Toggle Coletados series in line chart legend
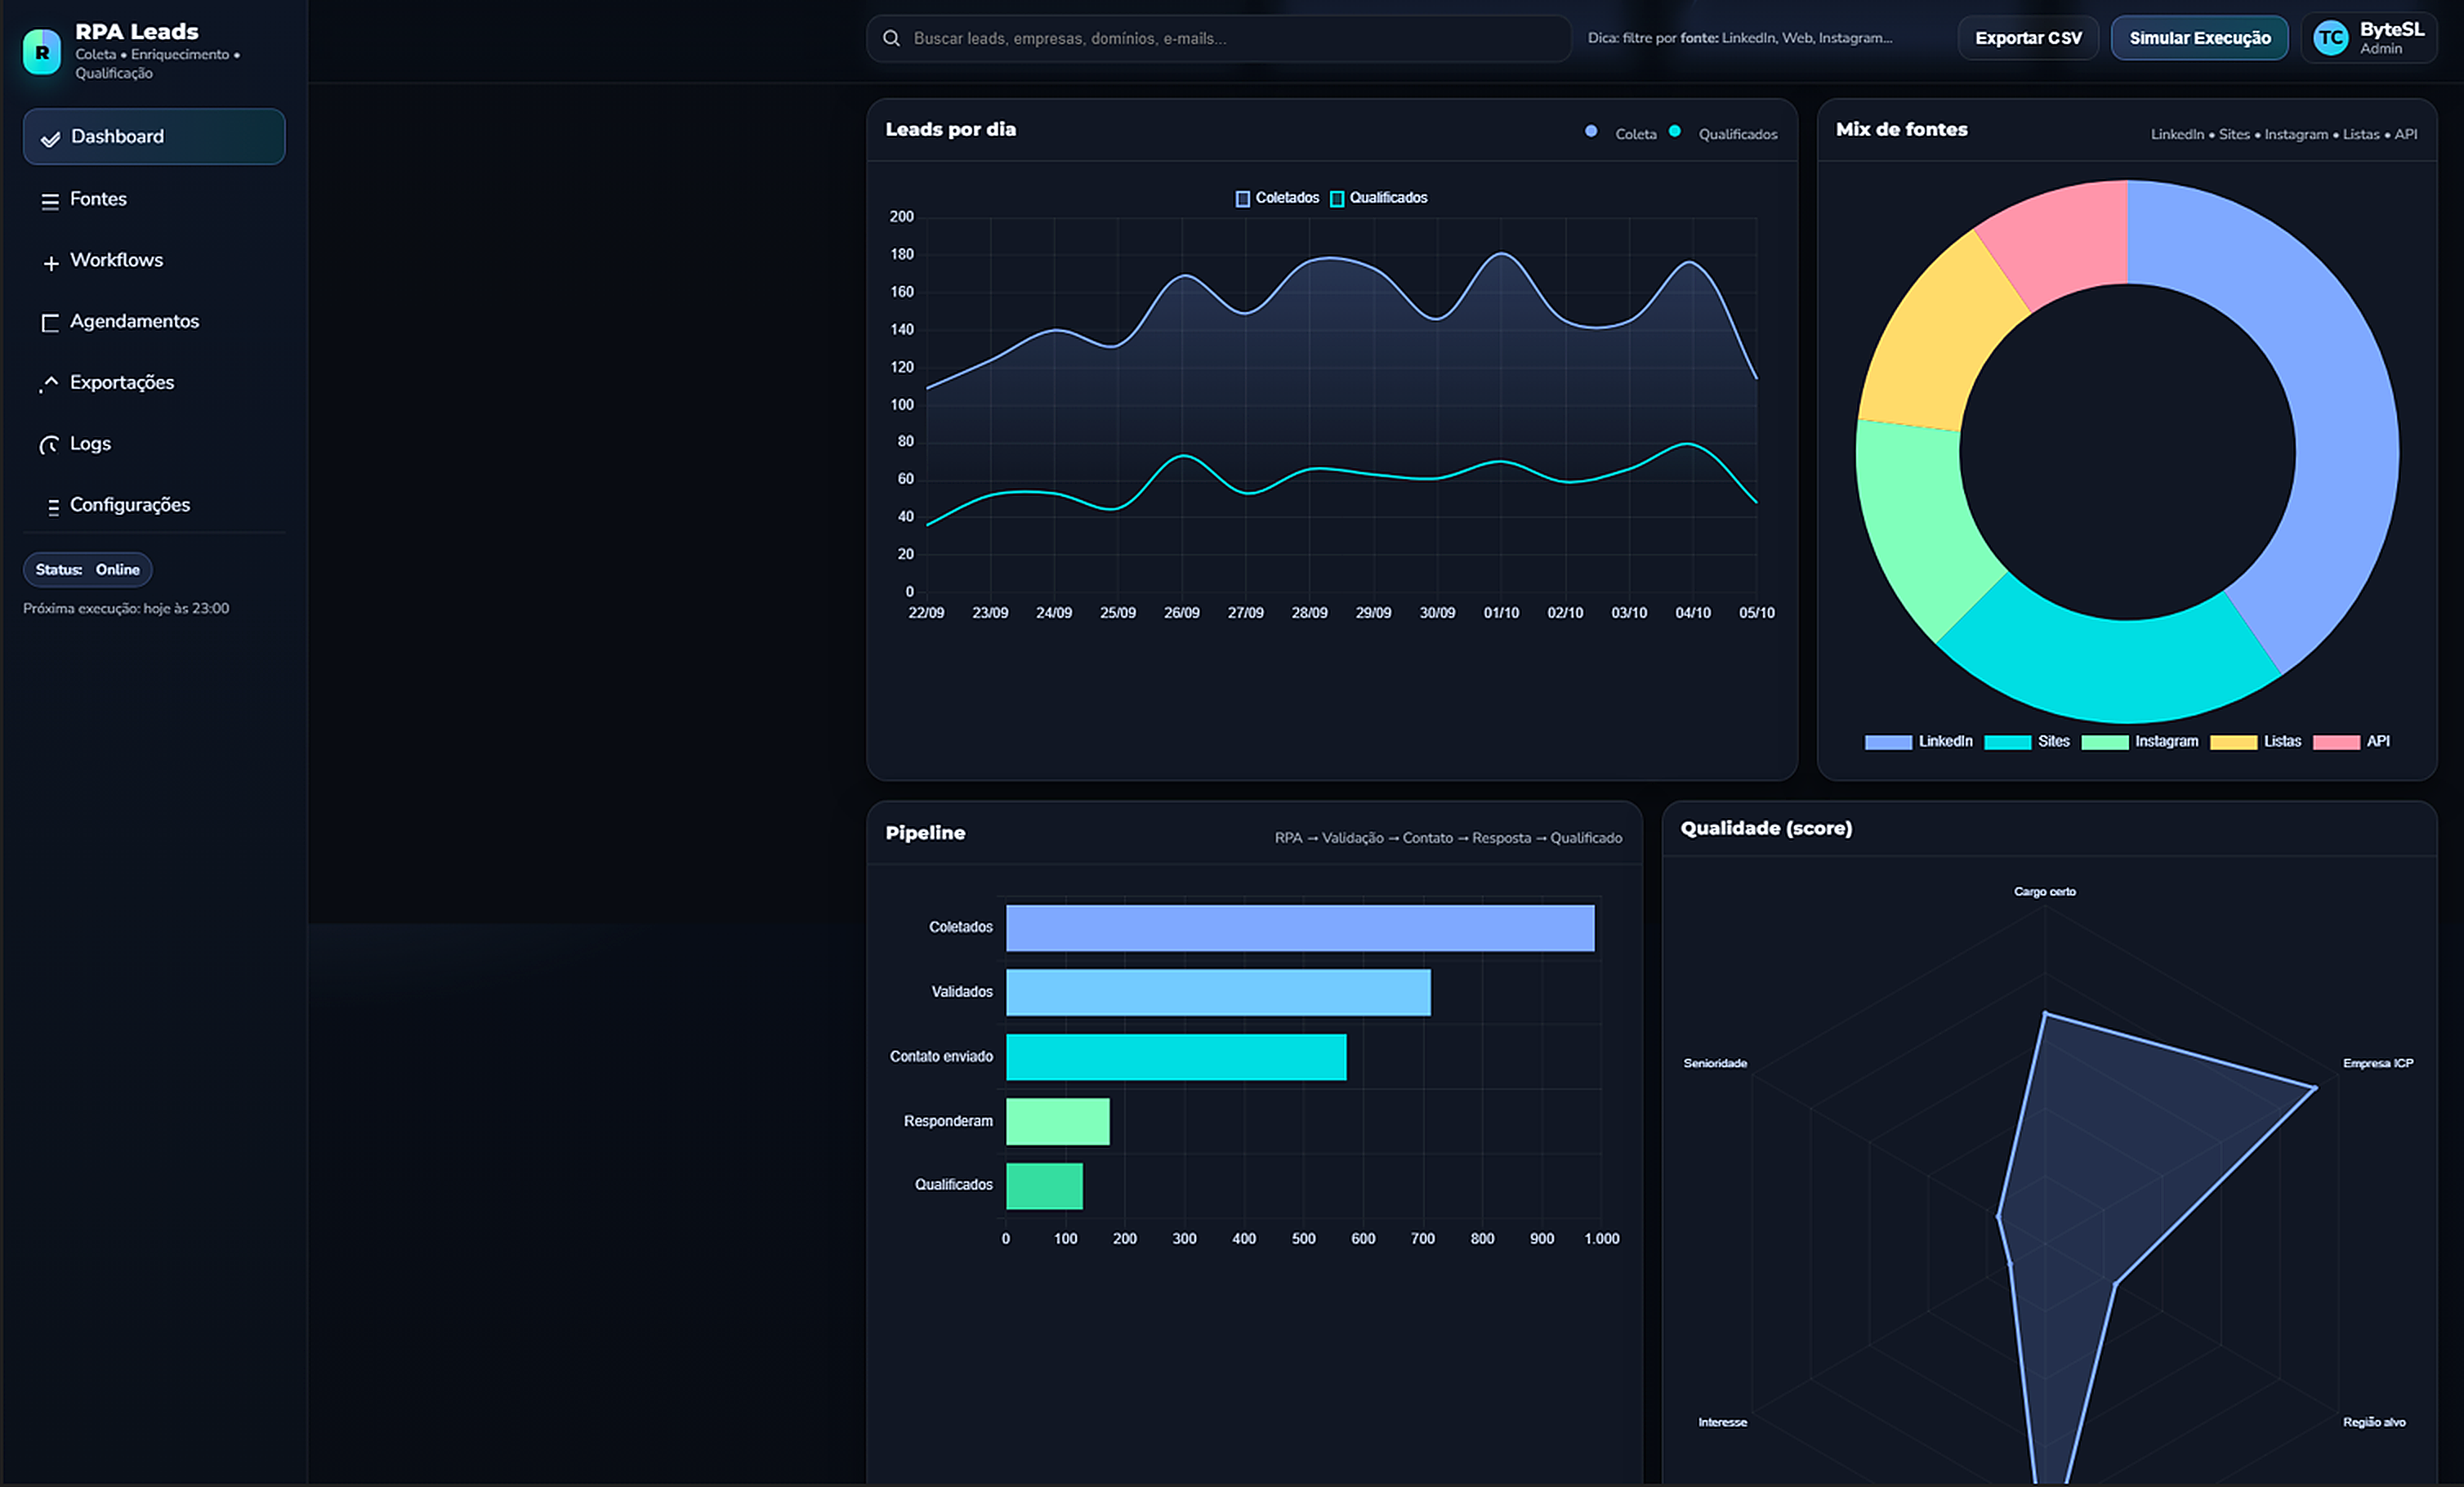The width and height of the screenshot is (2464, 1487). (x=1277, y=198)
